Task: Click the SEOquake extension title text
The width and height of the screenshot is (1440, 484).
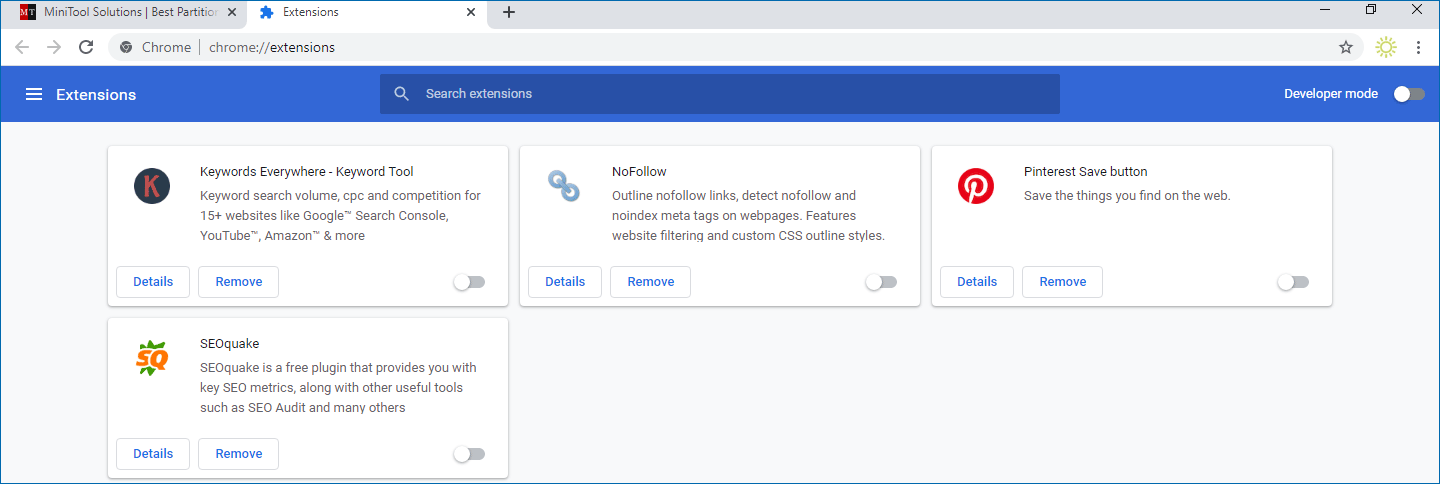Action: point(229,344)
